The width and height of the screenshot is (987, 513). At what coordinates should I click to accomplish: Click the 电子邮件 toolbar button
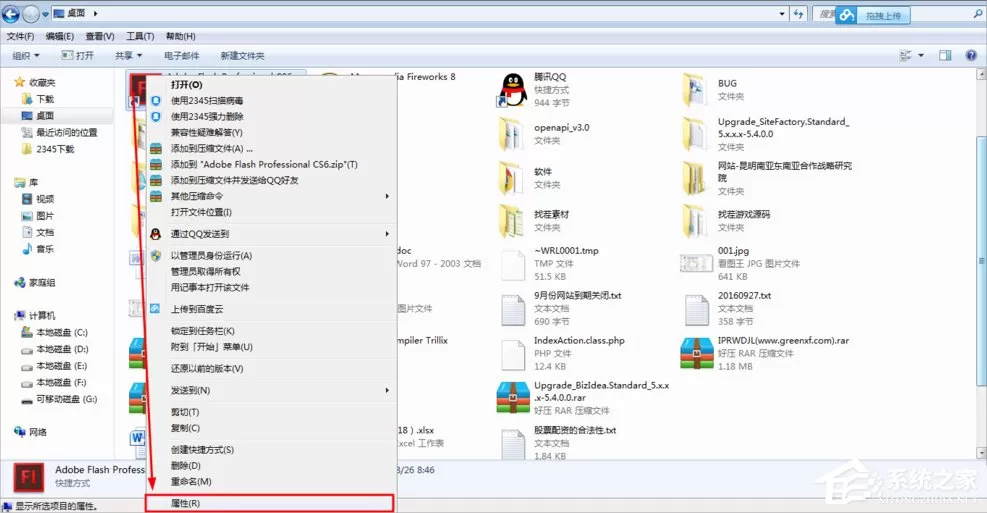181,55
